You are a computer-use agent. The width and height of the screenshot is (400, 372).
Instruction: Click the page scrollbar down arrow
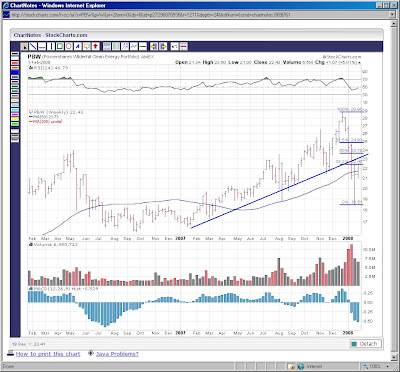coord(393,357)
